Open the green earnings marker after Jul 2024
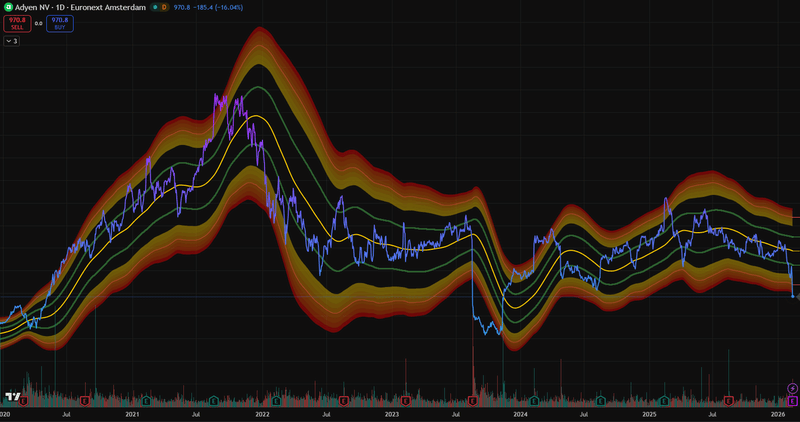This screenshot has width=800, height=422. [601, 401]
